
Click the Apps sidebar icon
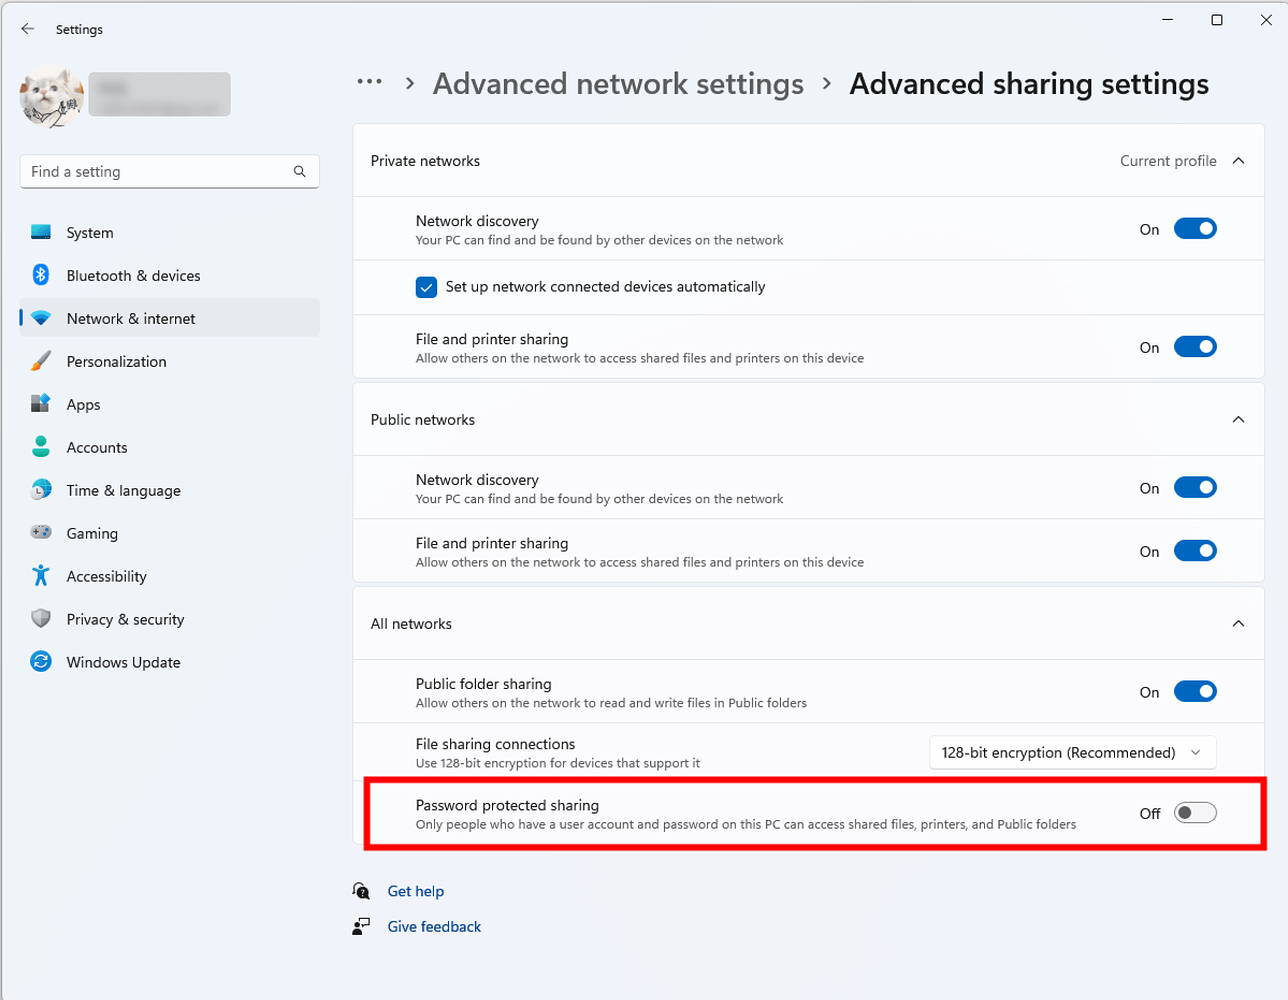pos(40,404)
